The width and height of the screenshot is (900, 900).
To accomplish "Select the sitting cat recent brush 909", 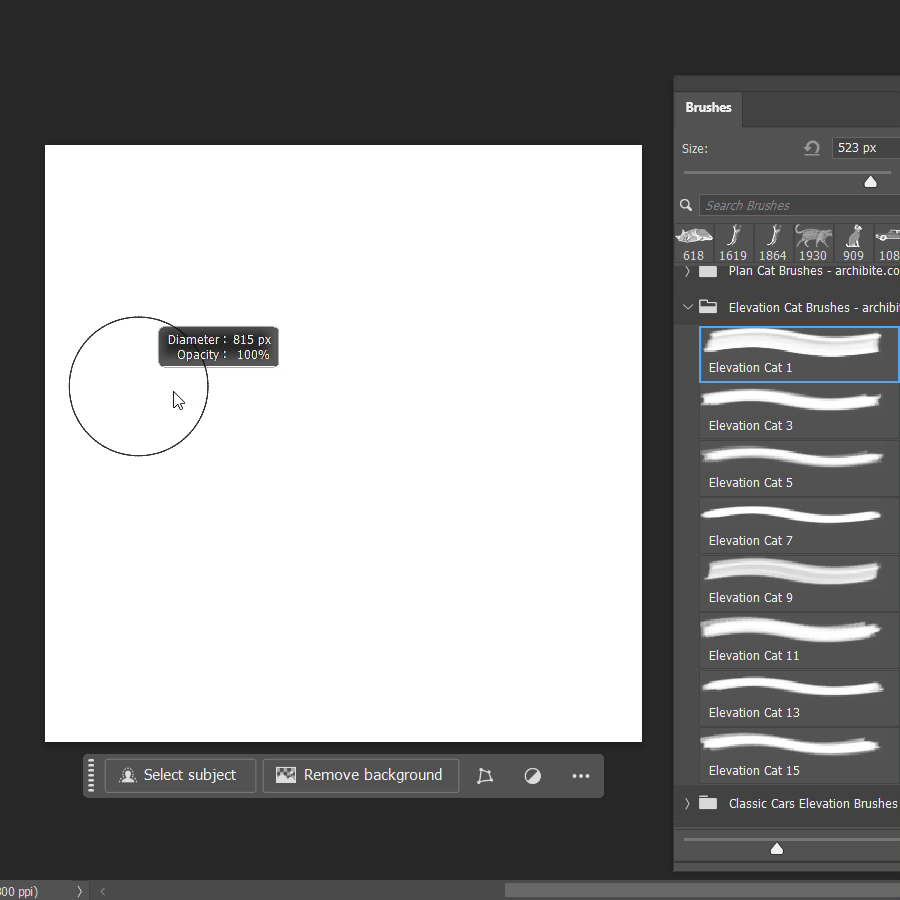I will pyautogui.click(x=853, y=243).
